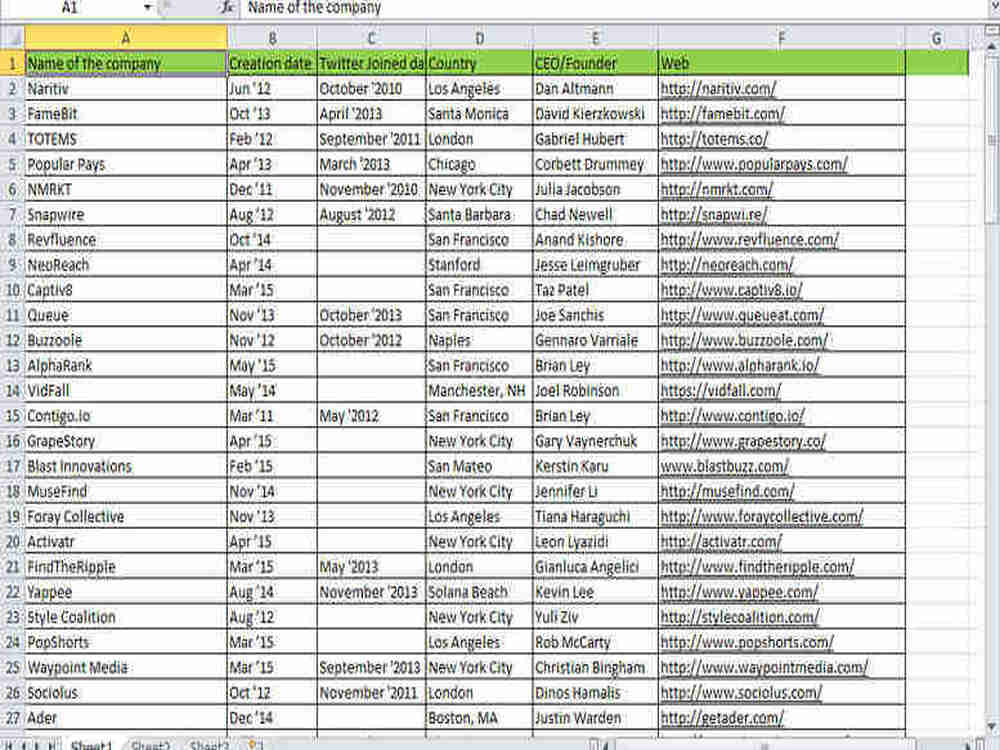Select the cell containing 'Dinos Hamalis'
The width and height of the screenshot is (1000, 750).
[595, 693]
